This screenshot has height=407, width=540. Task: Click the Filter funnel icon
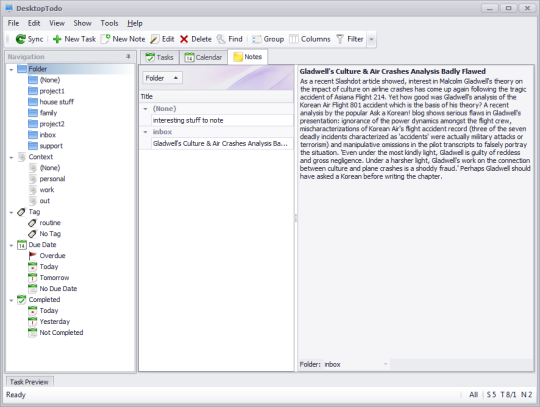pos(340,39)
